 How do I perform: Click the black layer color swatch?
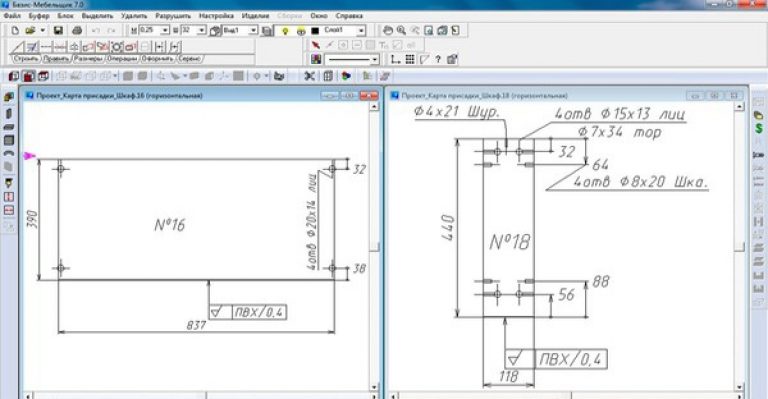pyautogui.click(x=315, y=30)
